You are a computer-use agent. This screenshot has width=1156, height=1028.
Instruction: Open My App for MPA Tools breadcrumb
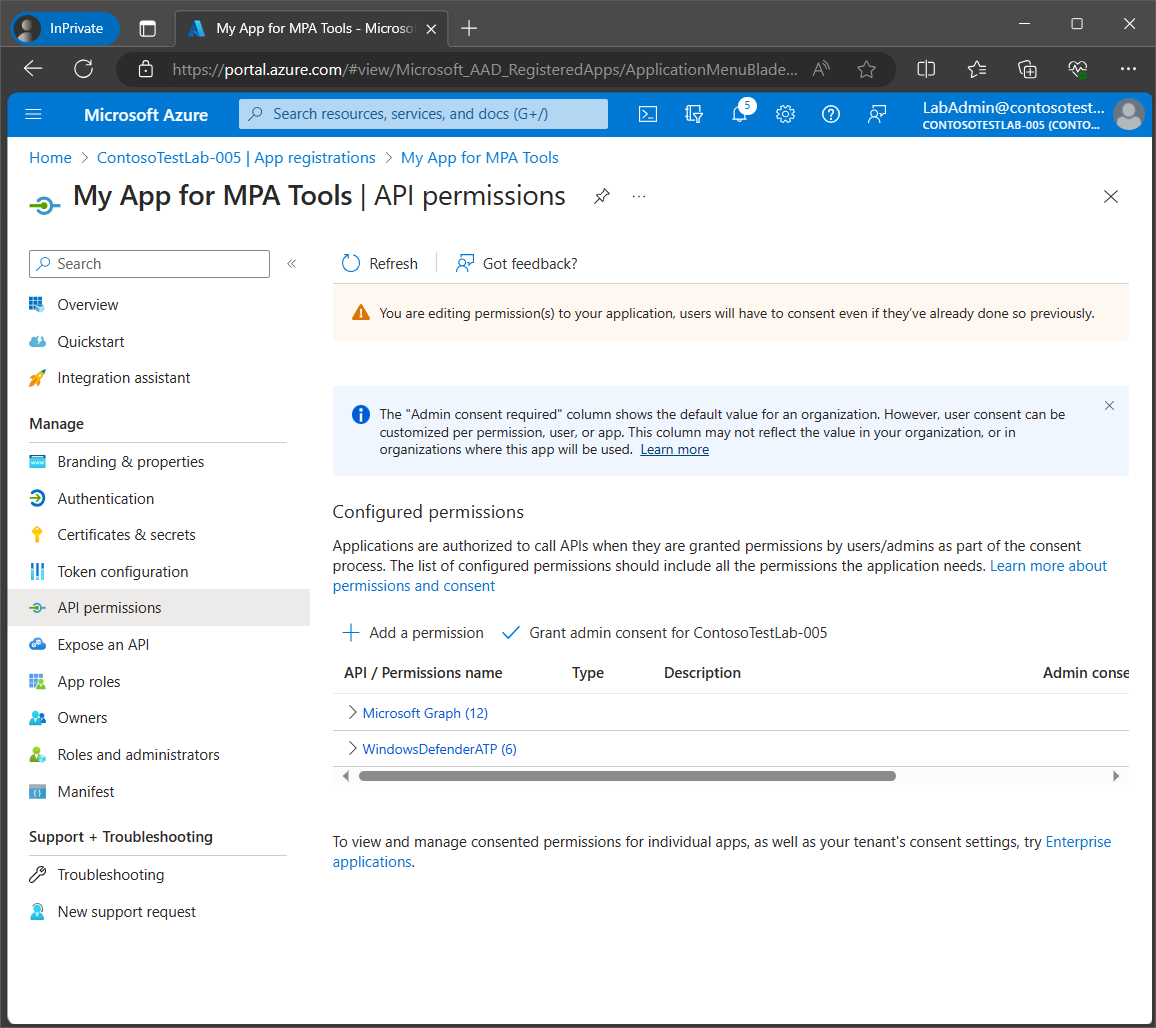480,158
